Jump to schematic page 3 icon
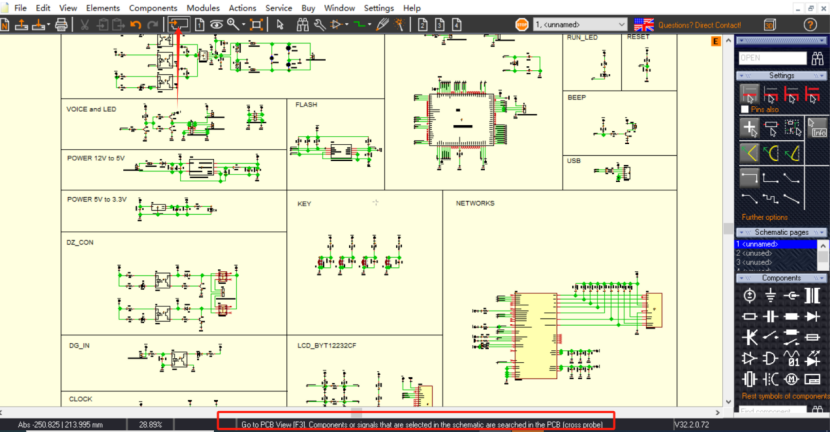 point(439,24)
